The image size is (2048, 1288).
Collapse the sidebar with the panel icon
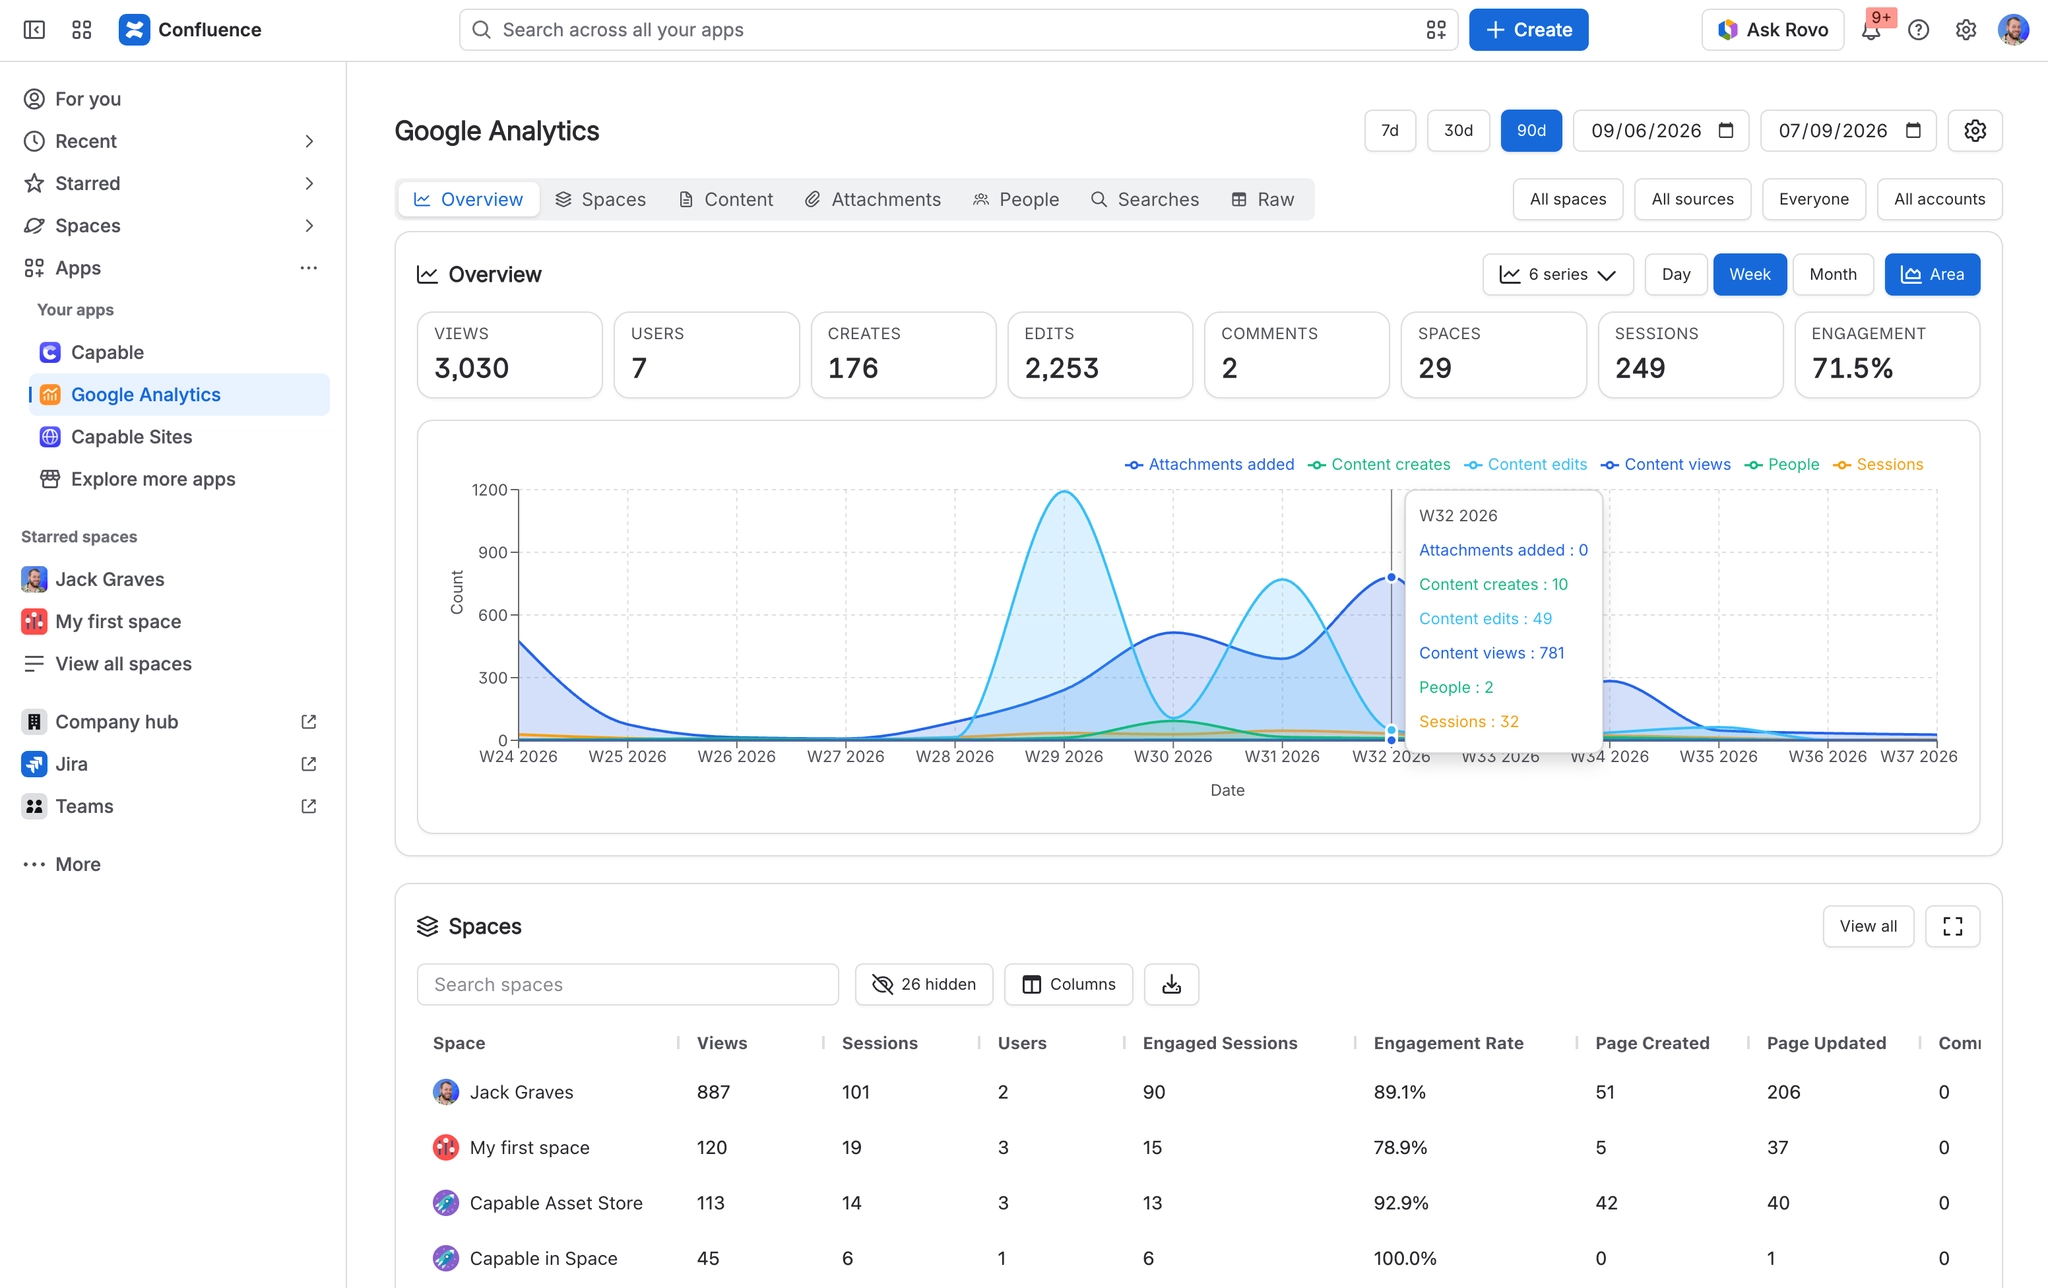point(34,30)
